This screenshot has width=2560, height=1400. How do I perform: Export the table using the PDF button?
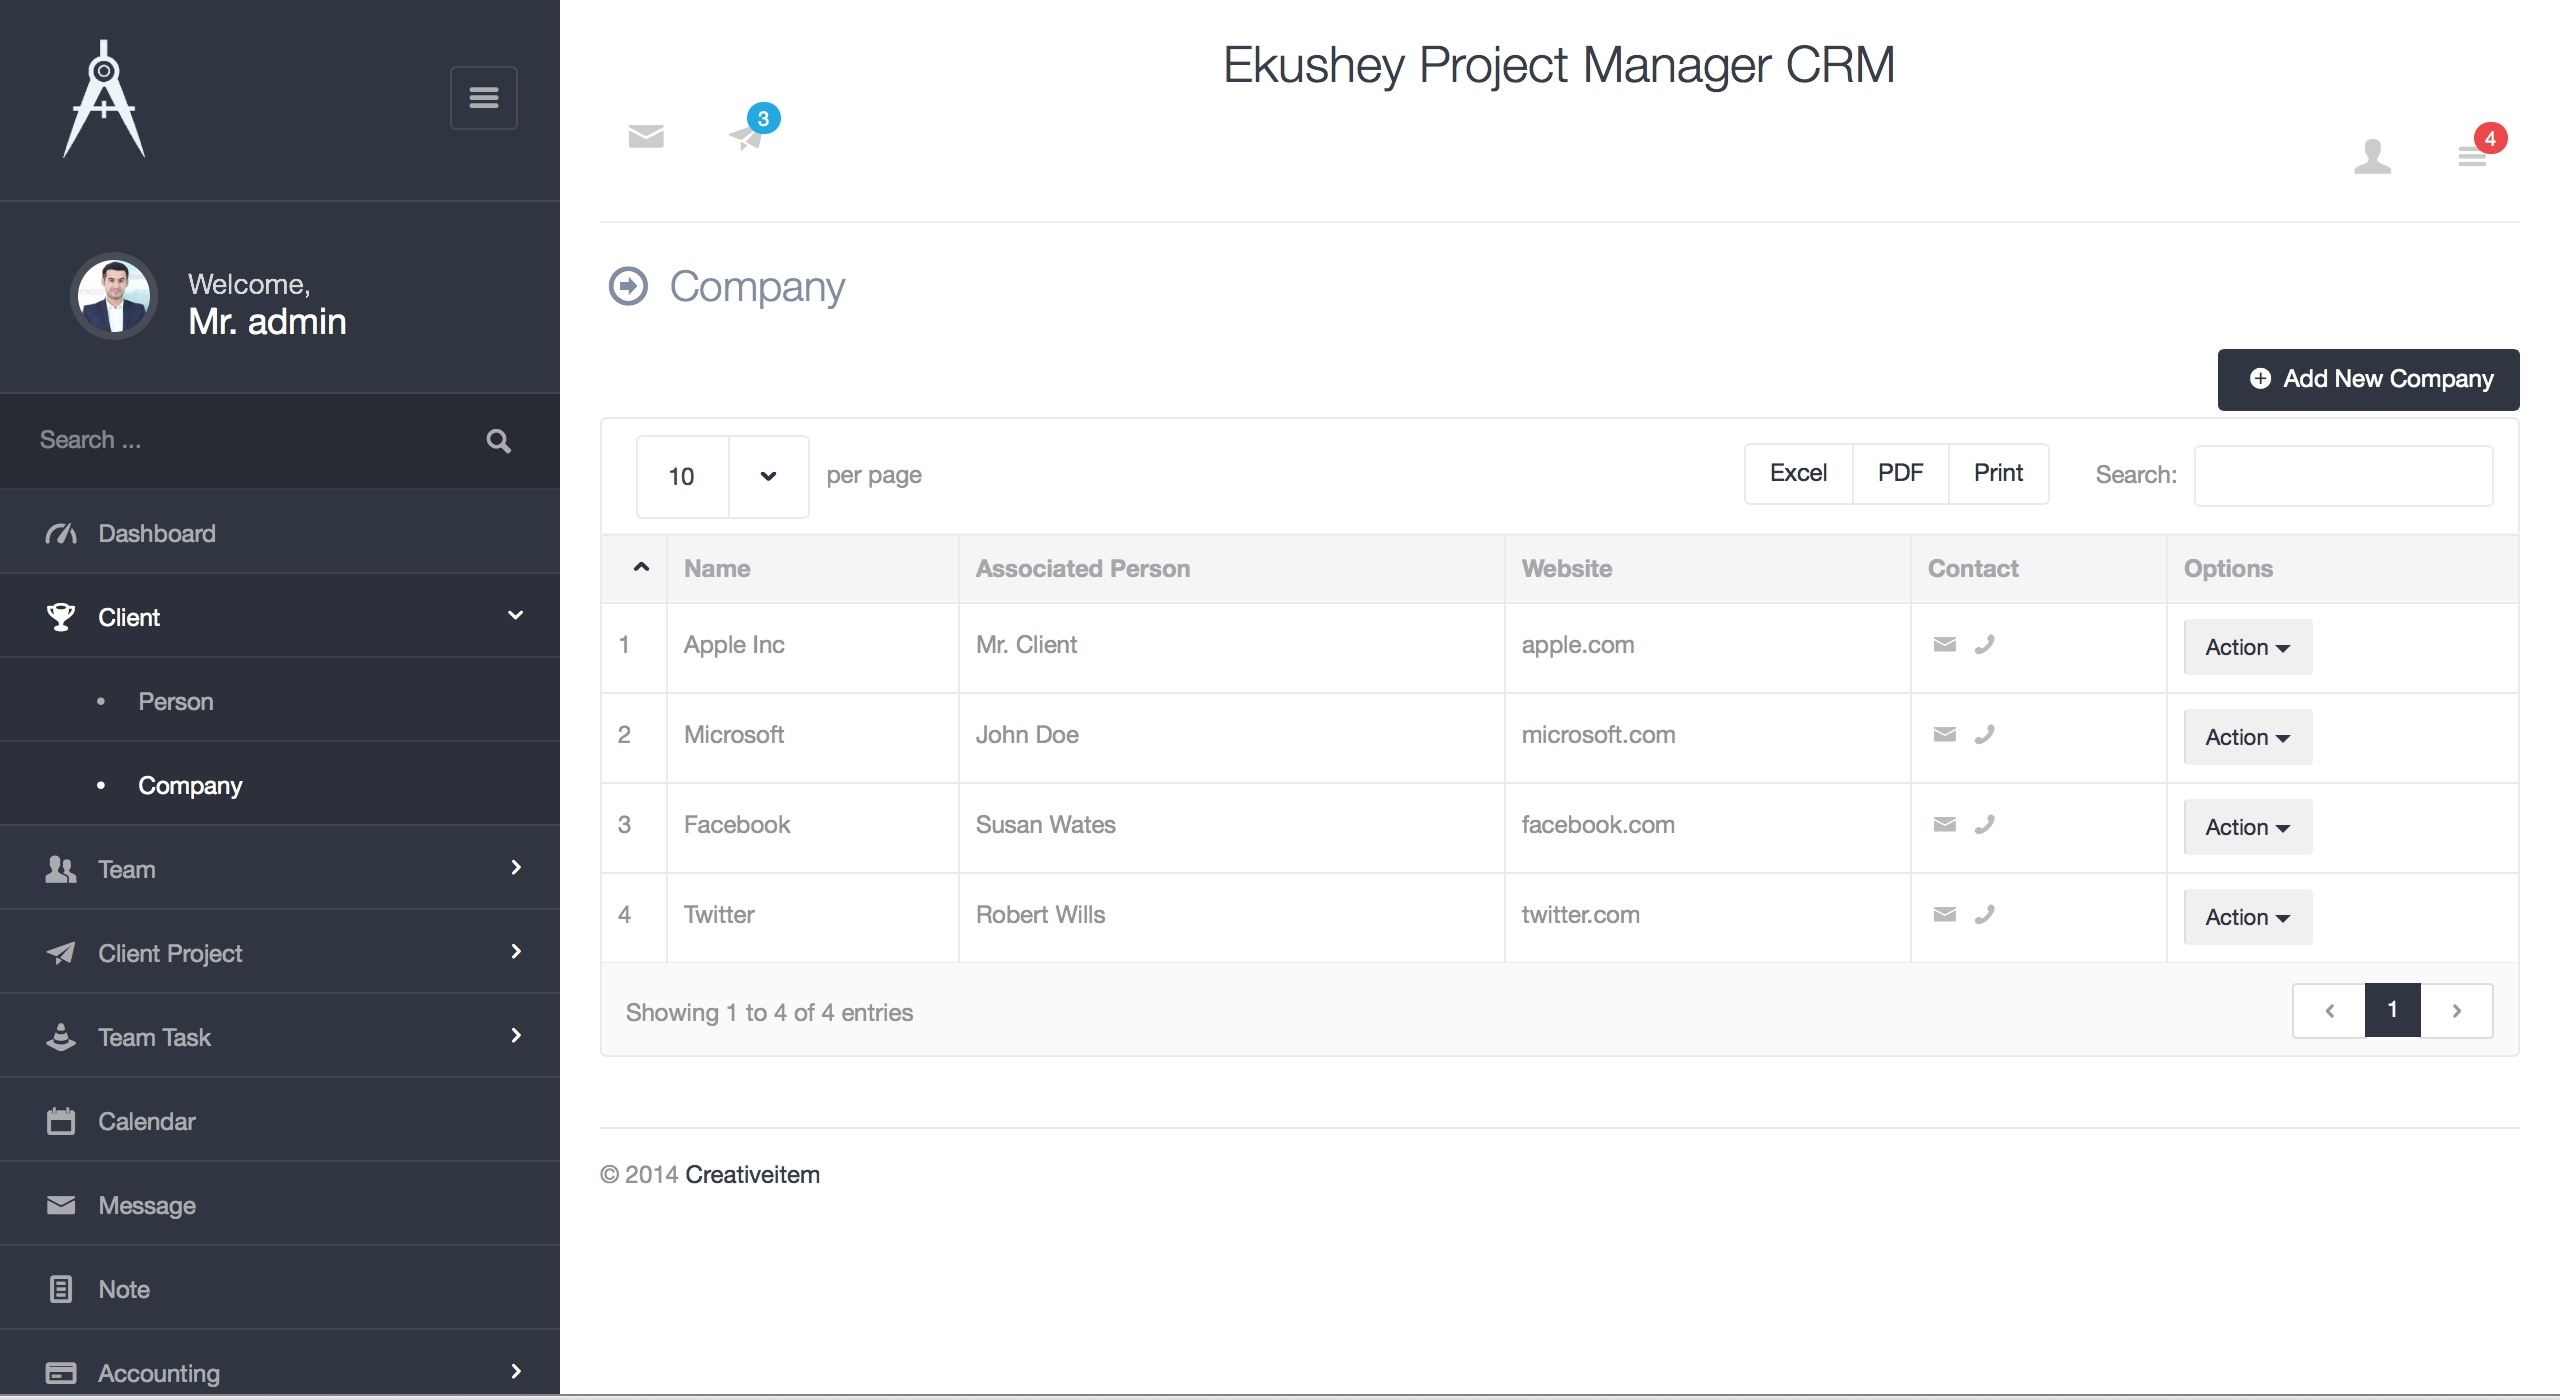point(1899,473)
